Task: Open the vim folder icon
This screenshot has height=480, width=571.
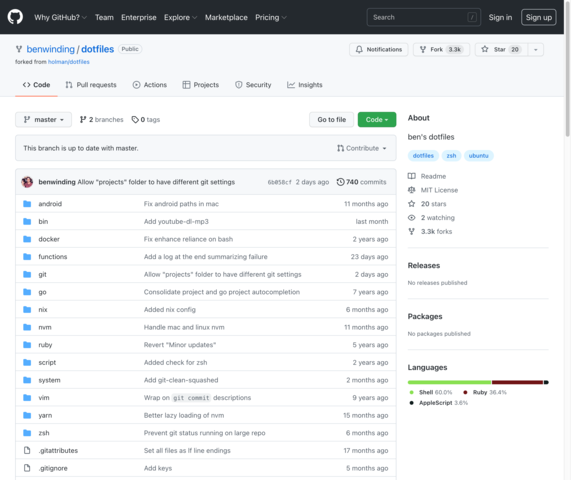Action: tap(27, 398)
